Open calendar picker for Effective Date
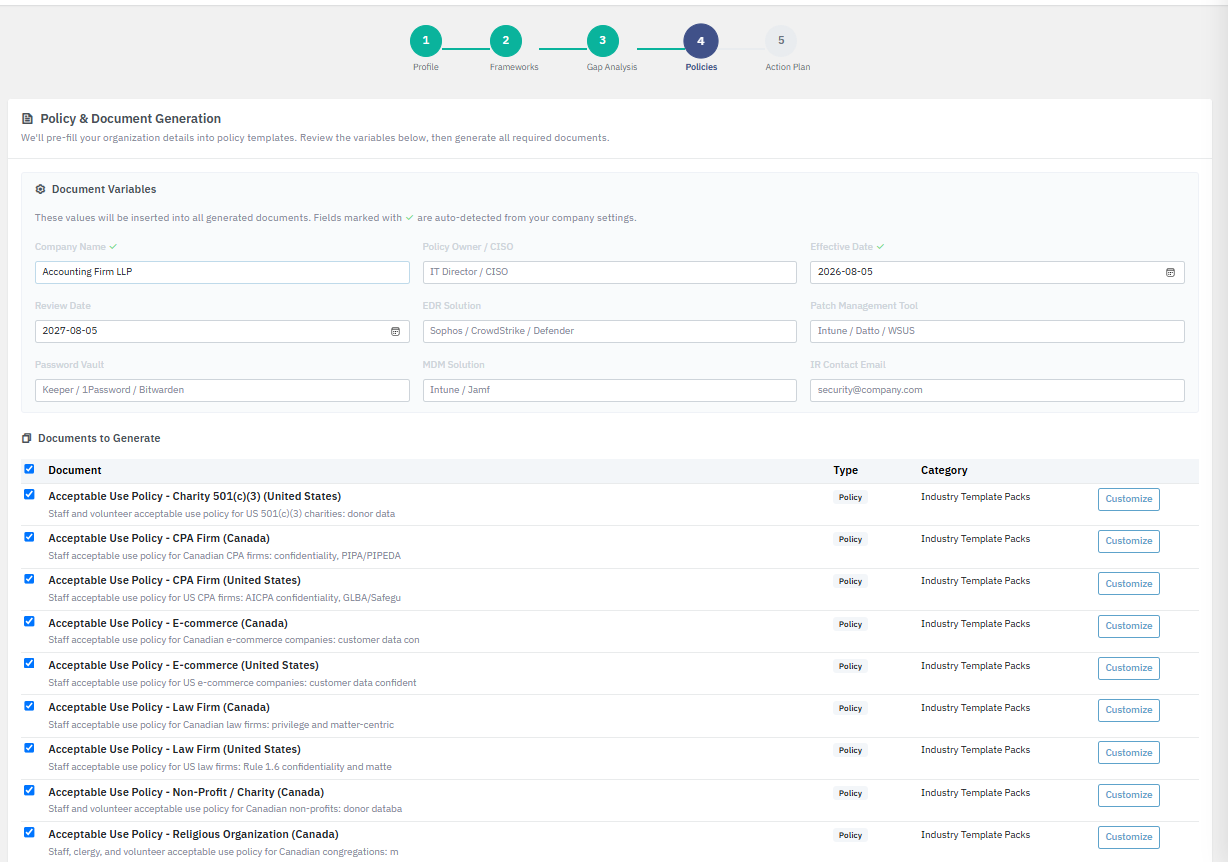 coord(1170,272)
